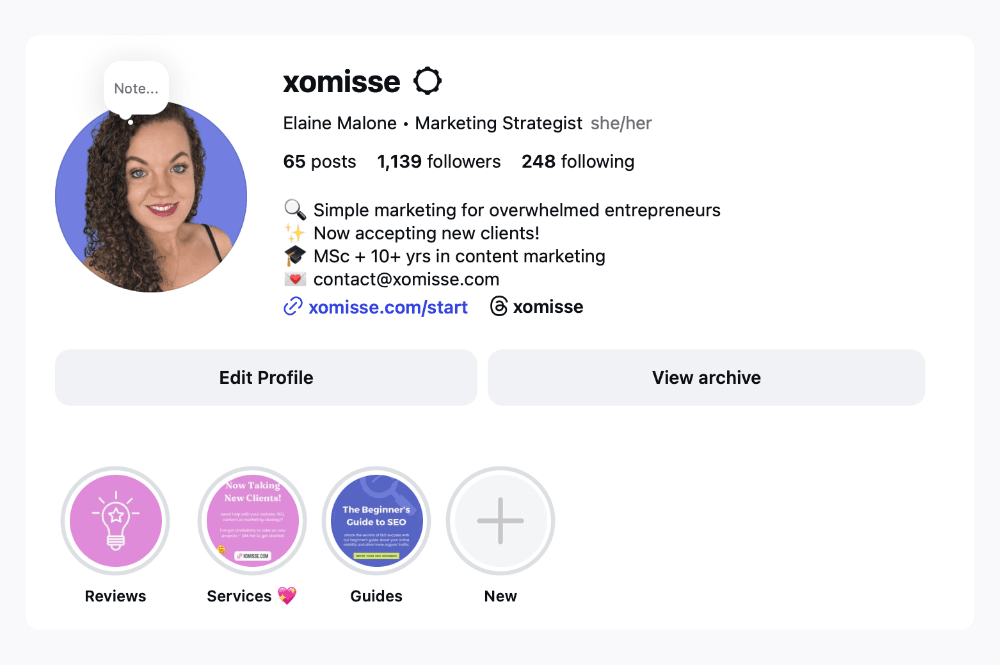Open the Services highlight story
The image size is (1000, 665).
coord(252,521)
